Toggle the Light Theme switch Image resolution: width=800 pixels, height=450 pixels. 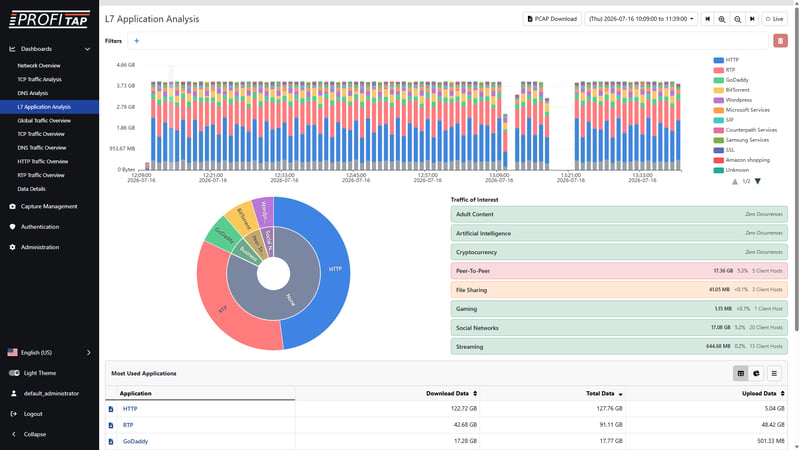(x=14, y=373)
